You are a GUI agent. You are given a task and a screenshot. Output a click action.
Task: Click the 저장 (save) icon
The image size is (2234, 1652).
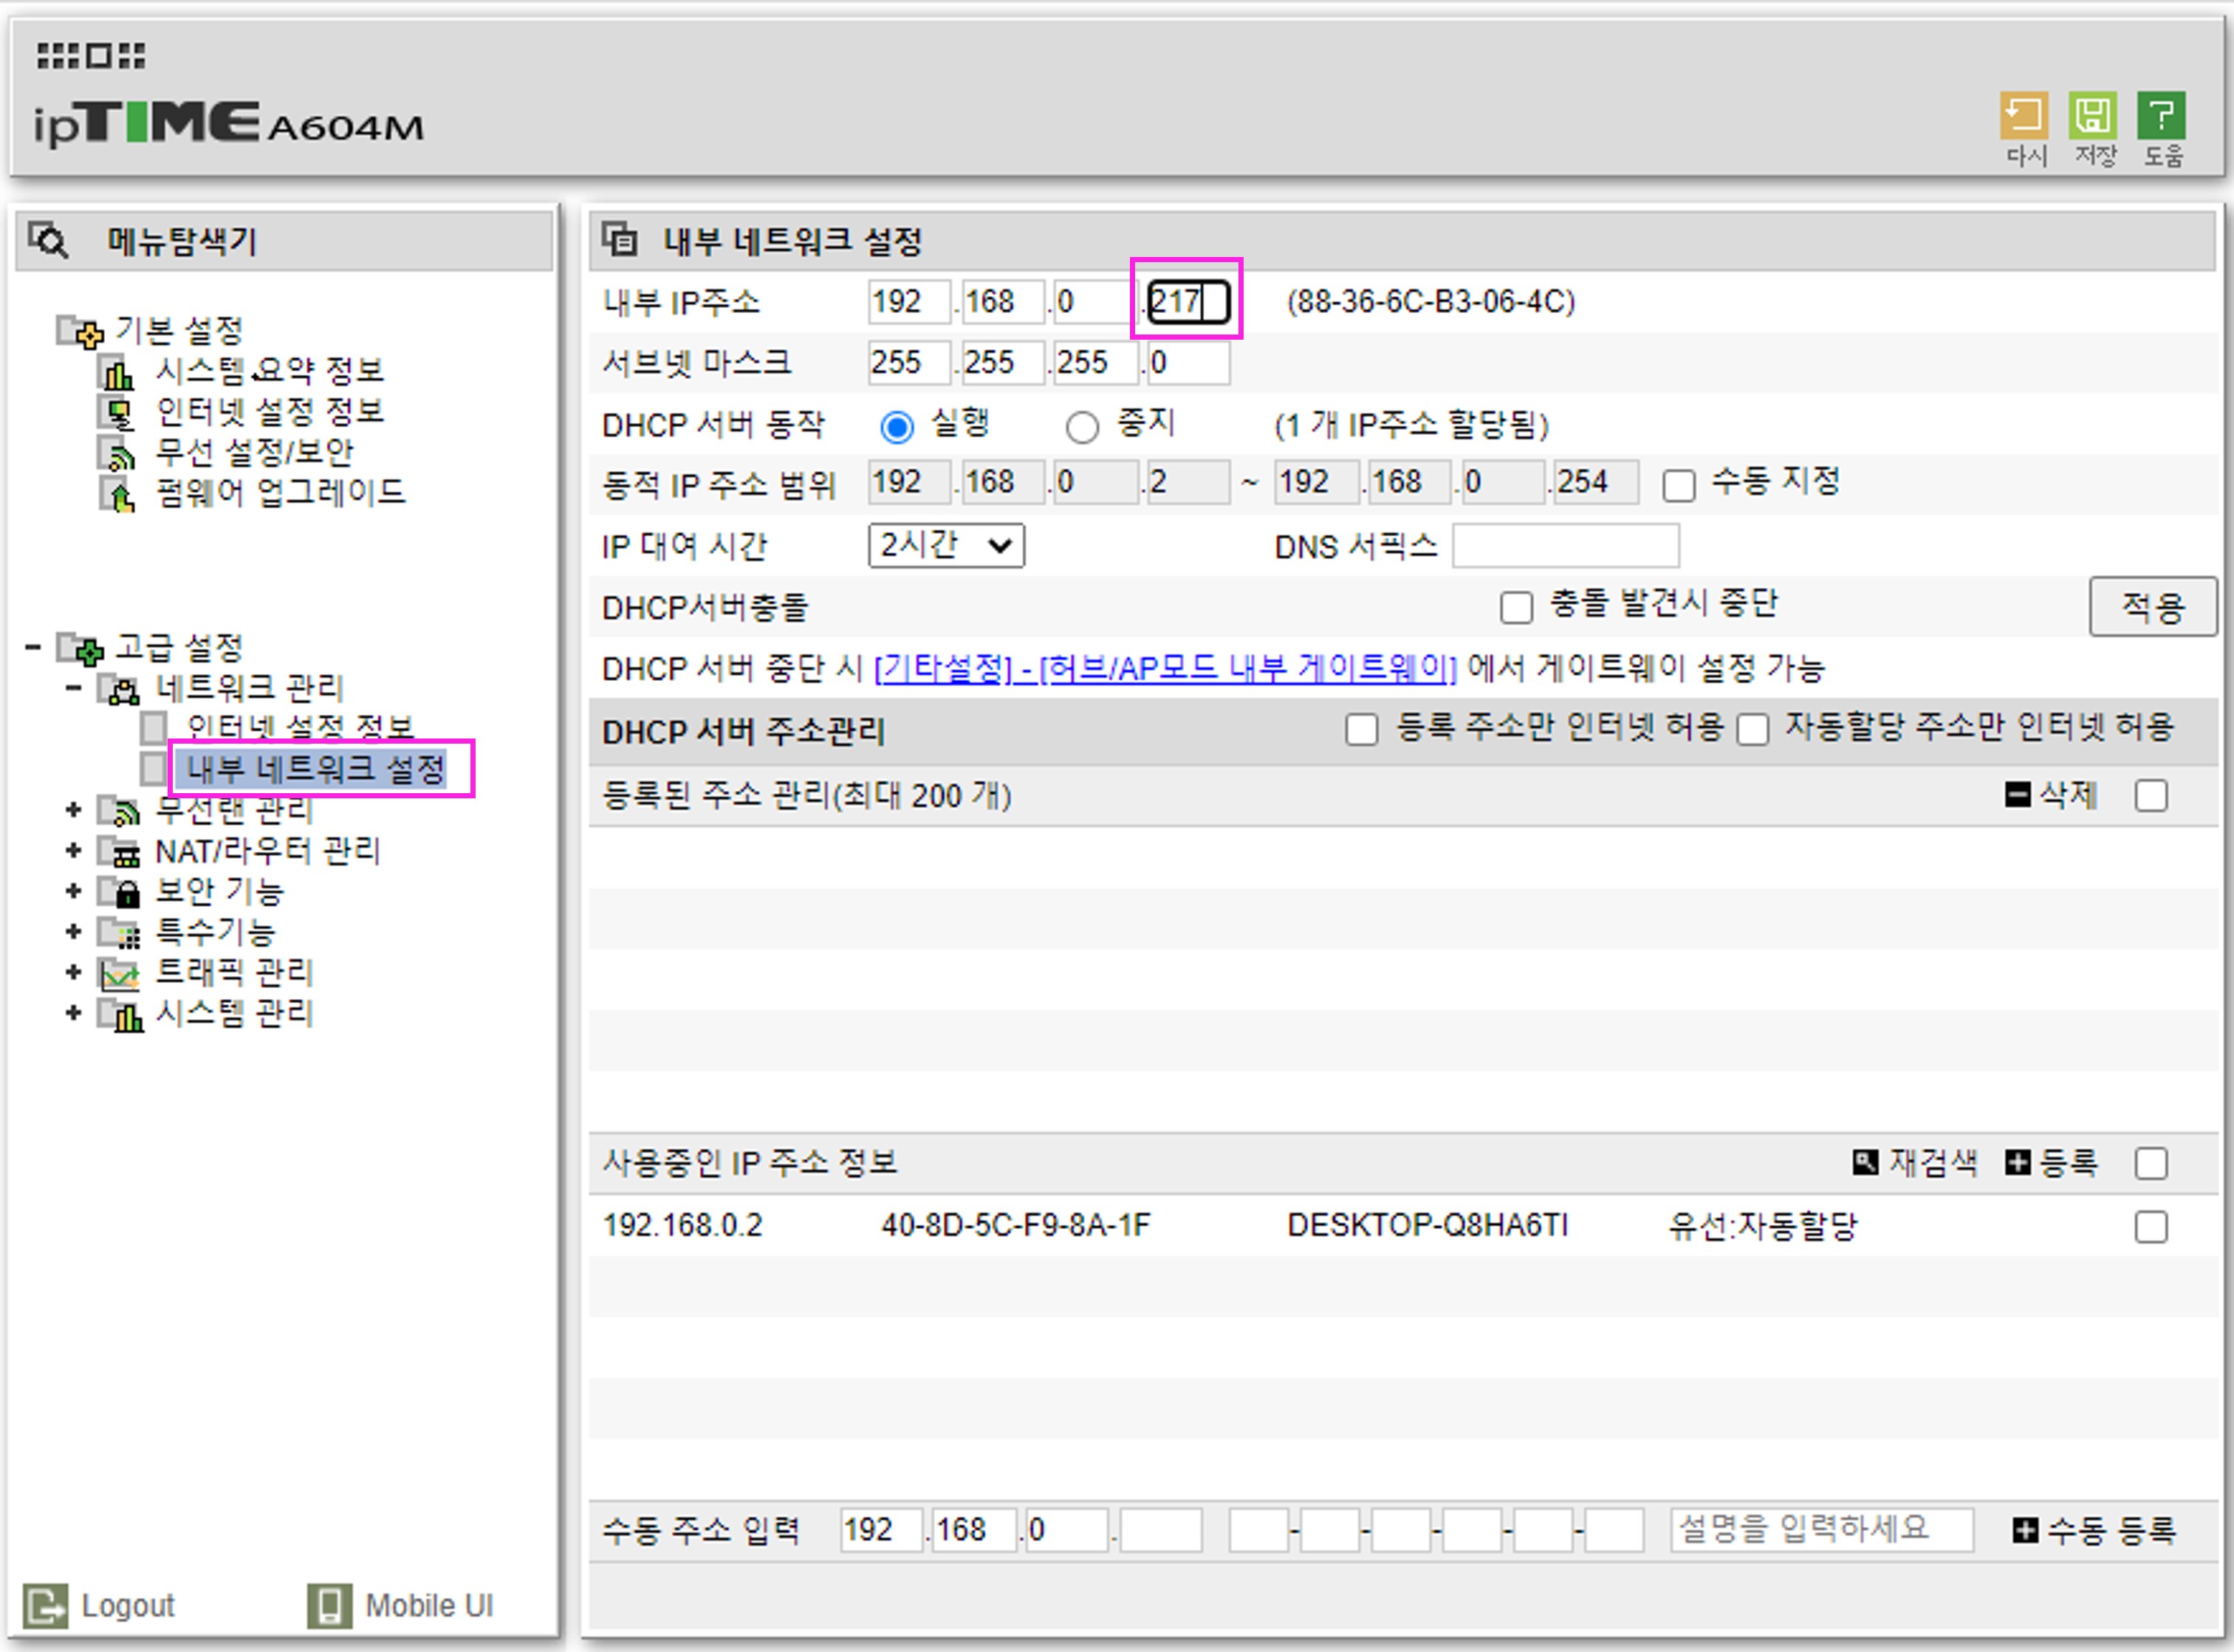[x=2092, y=117]
